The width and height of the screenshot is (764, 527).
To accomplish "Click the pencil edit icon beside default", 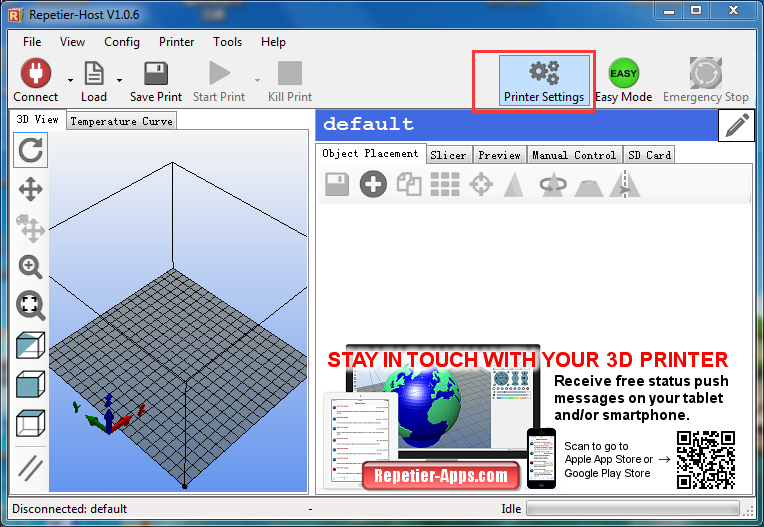I will pyautogui.click(x=736, y=126).
